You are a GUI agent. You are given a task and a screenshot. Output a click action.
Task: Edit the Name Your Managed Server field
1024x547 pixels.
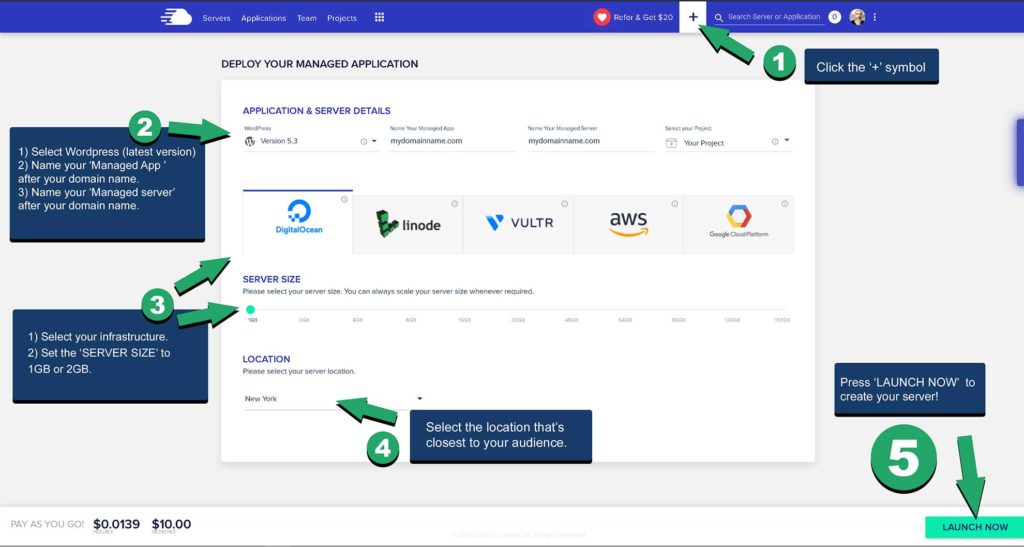(x=590, y=141)
